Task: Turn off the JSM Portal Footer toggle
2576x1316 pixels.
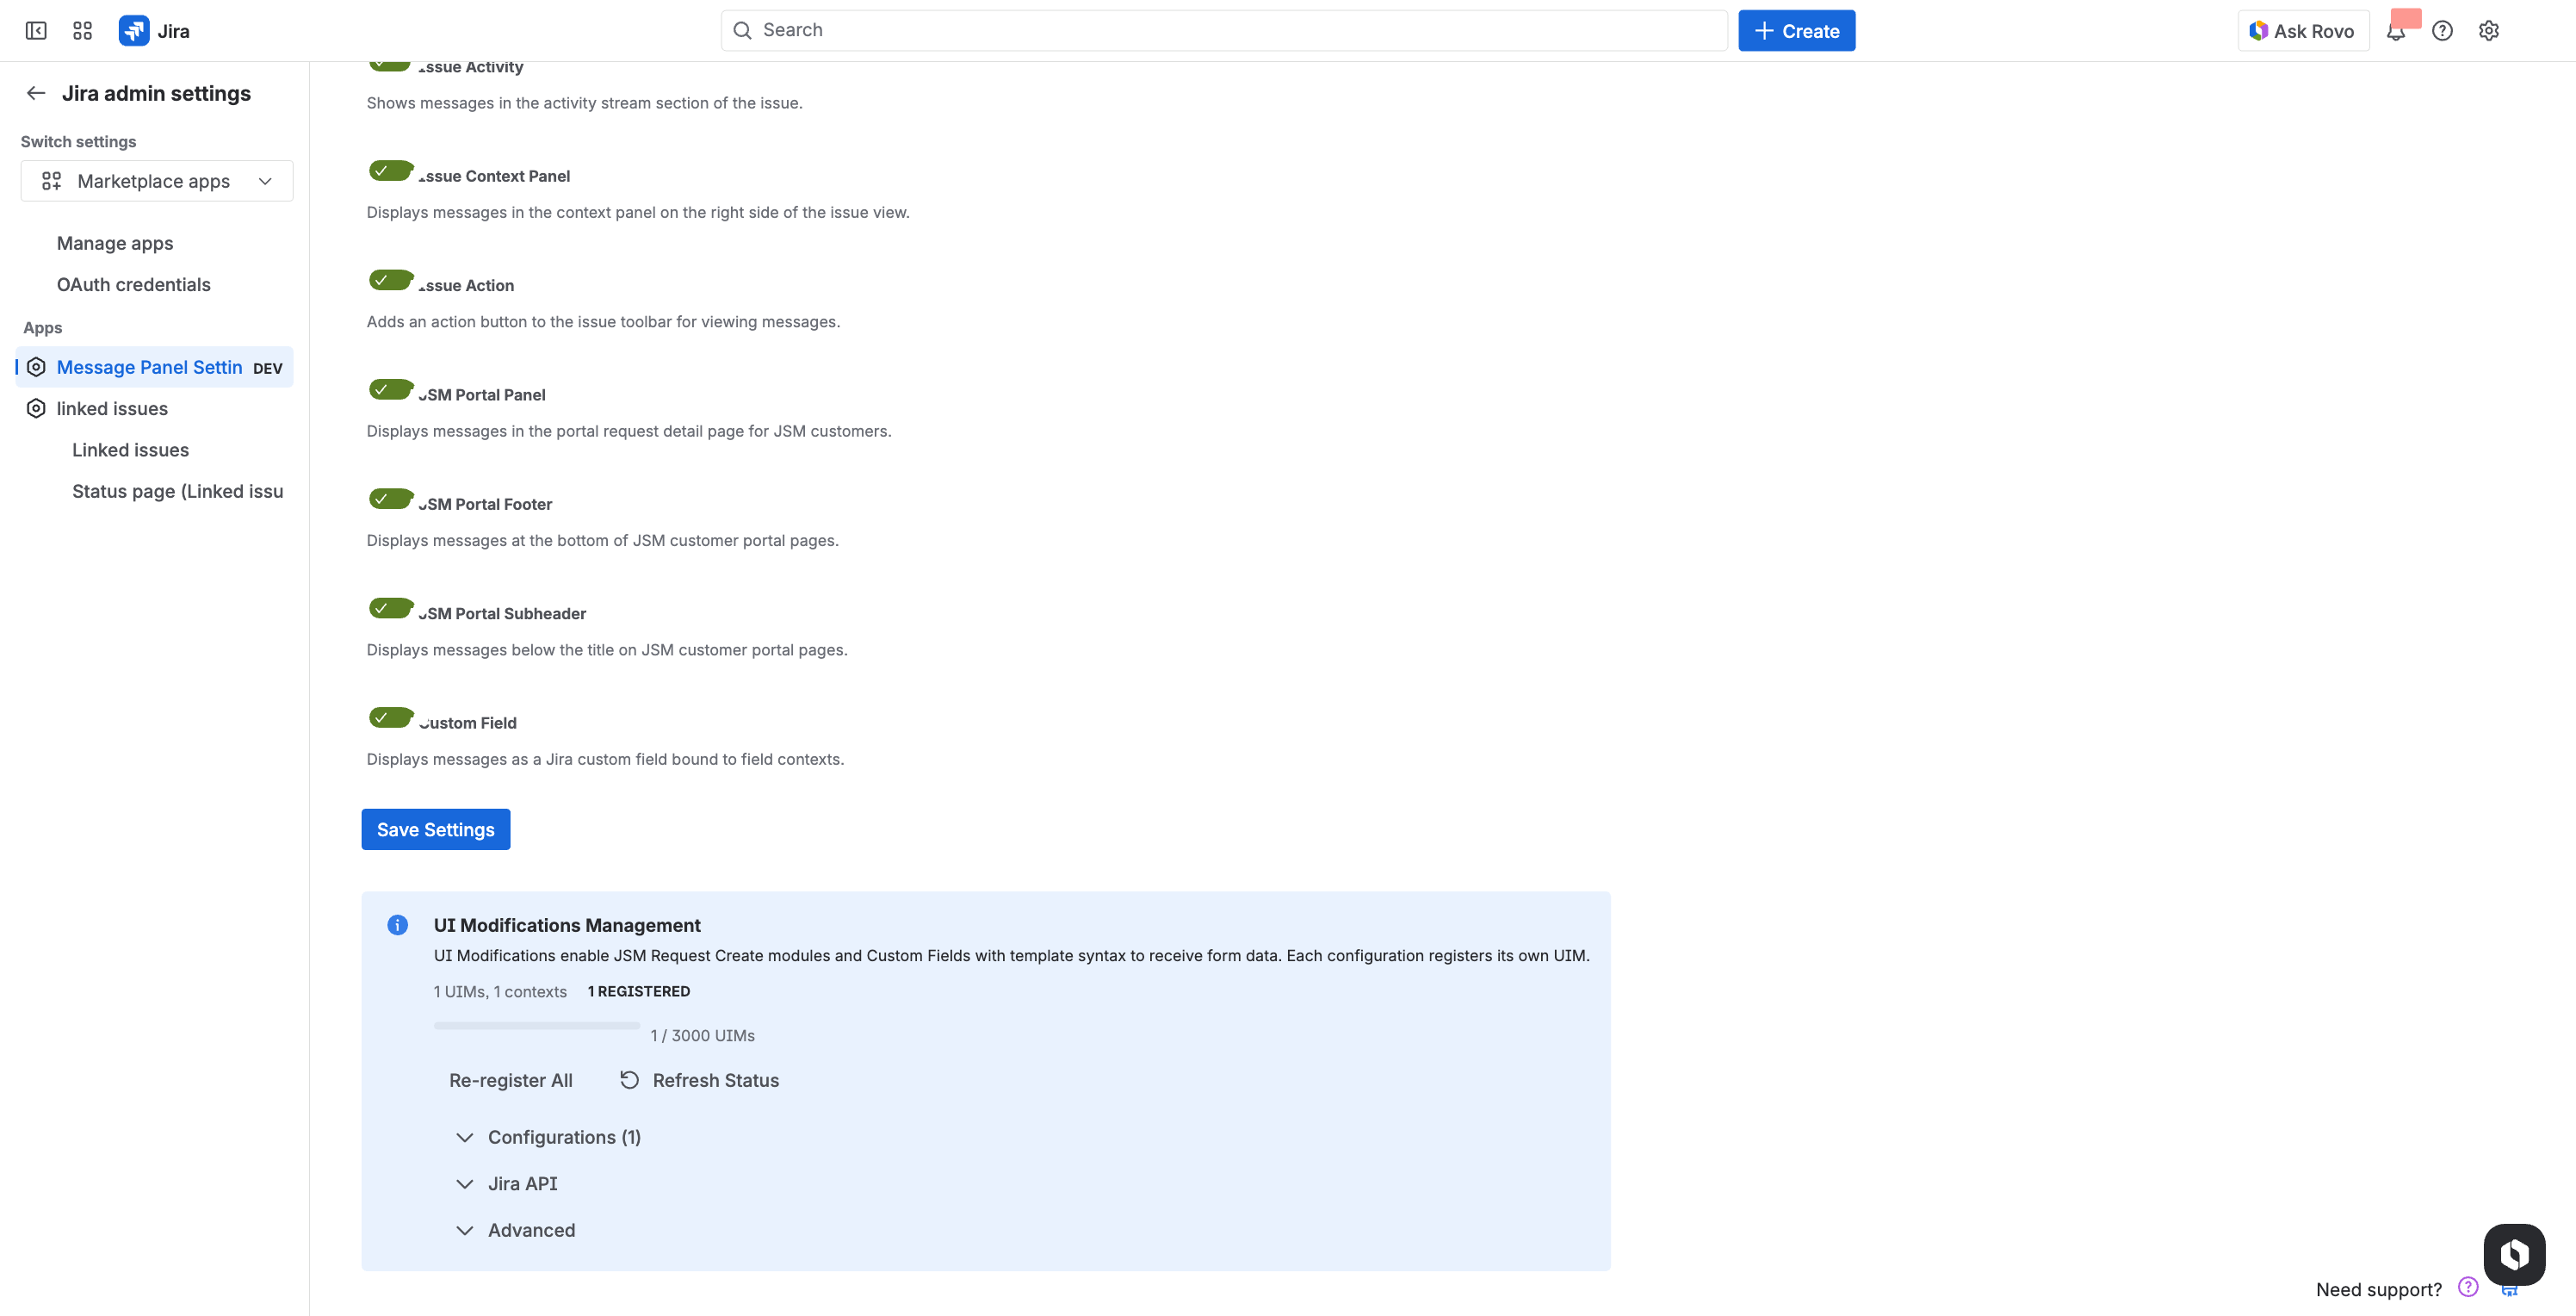Action: (390, 498)
